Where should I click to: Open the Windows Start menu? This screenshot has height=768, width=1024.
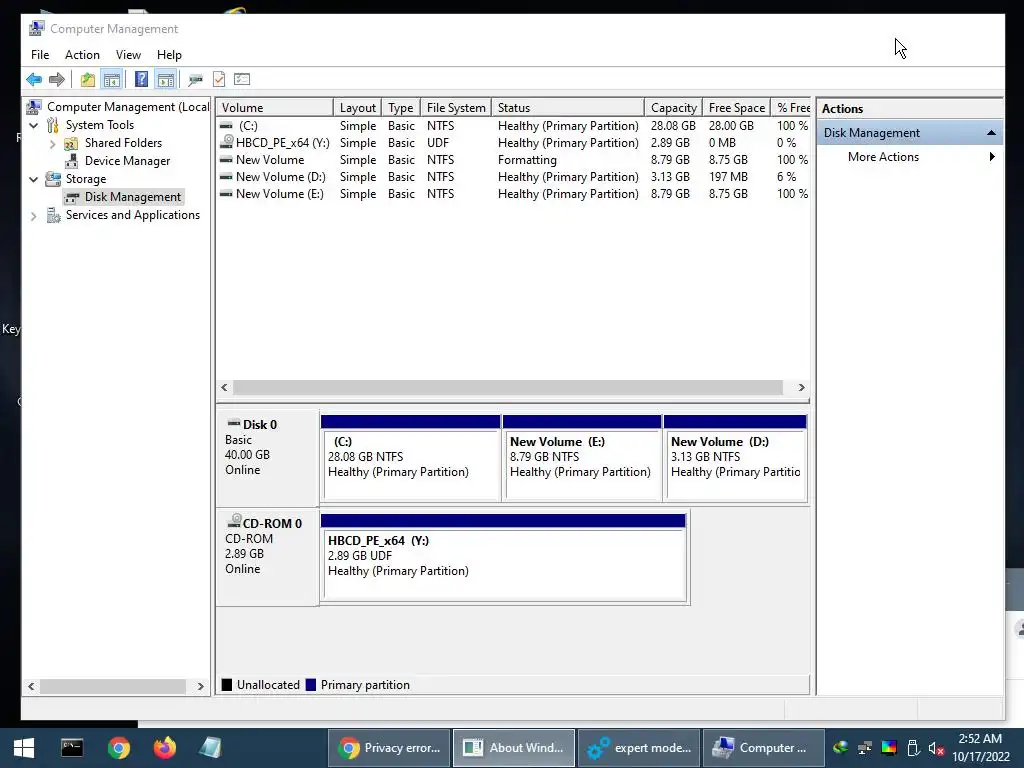[24, 748]
